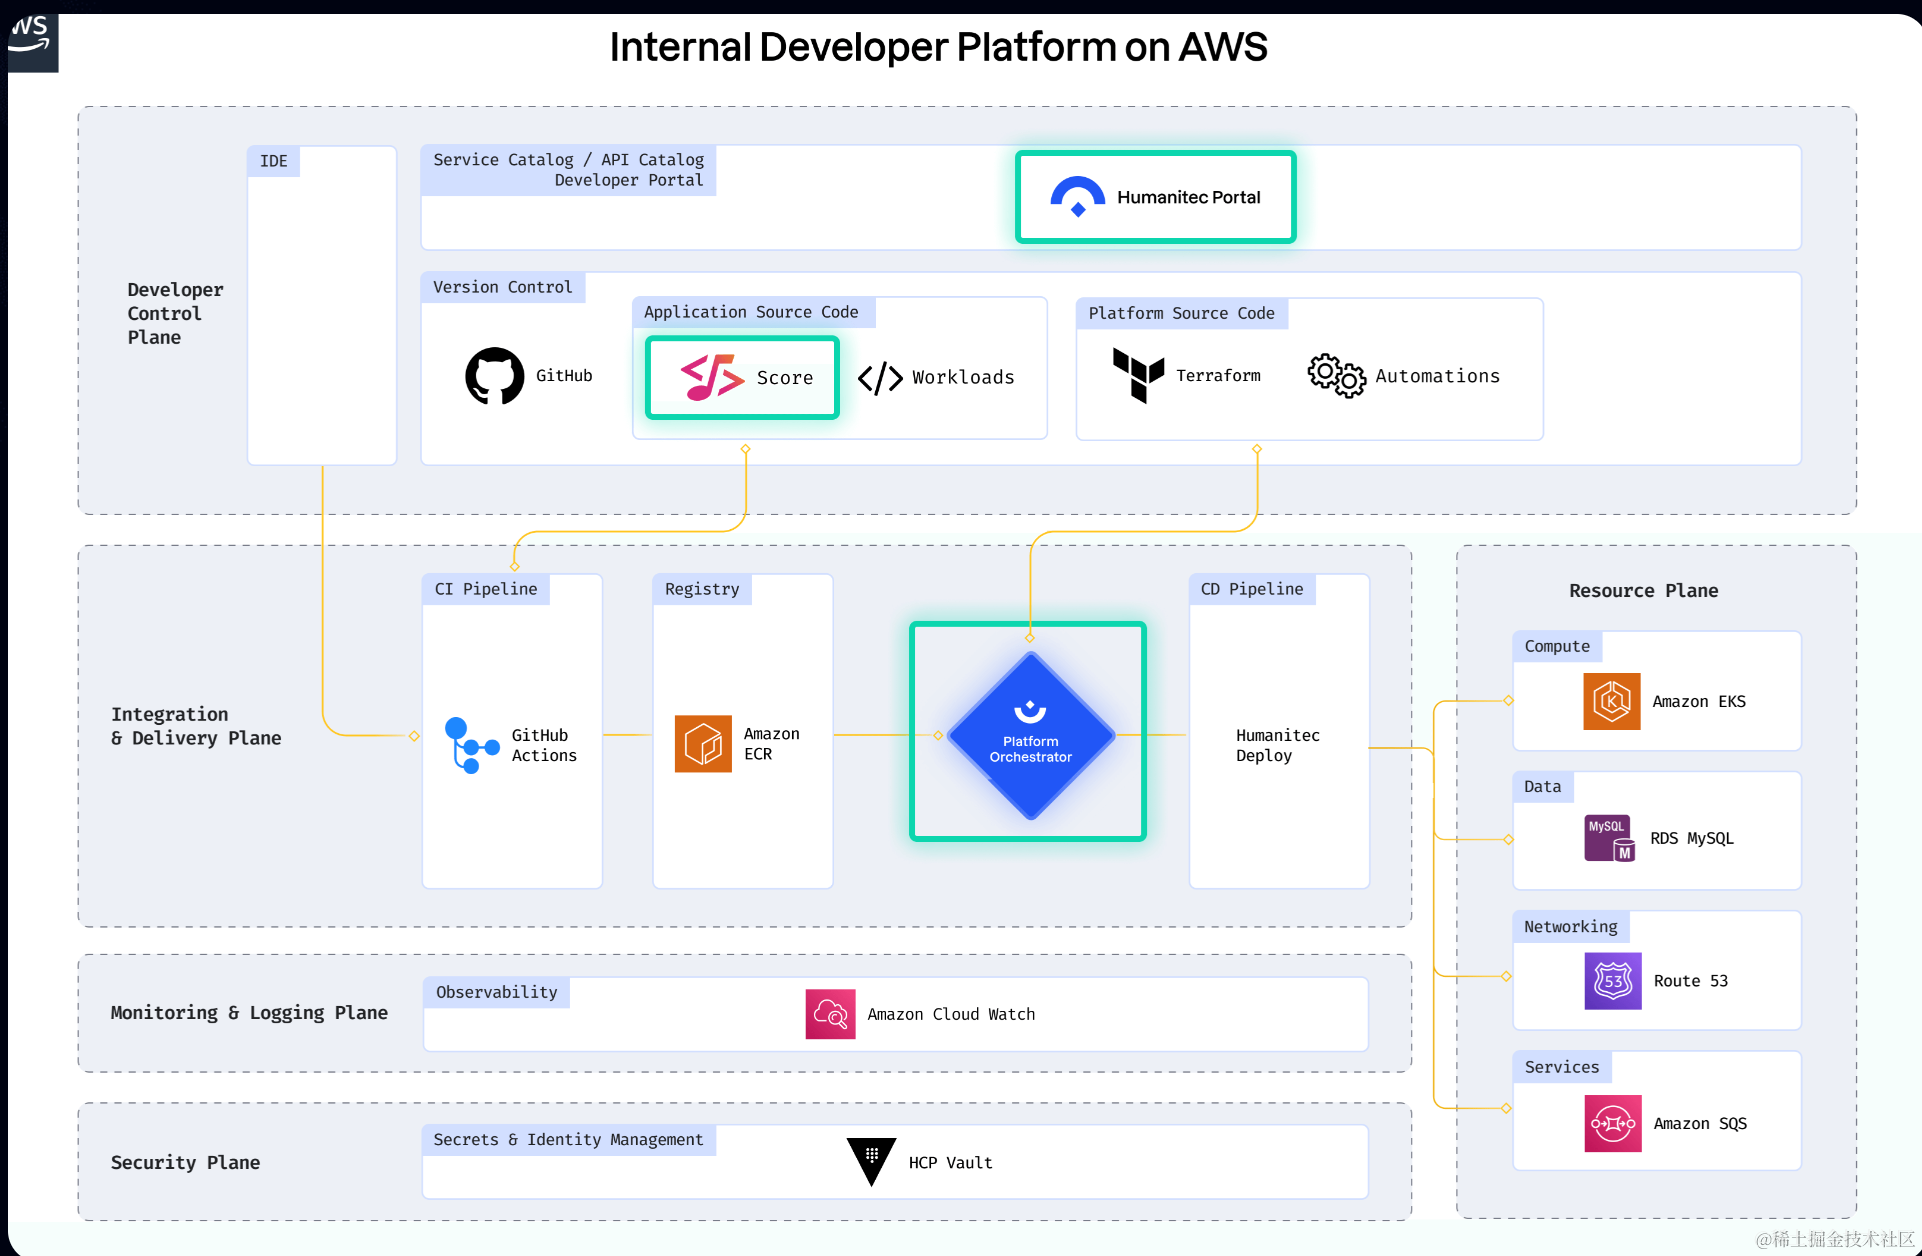Click the Workloads code brackets icon
This screenshot has height=1256, width=1922.
point(880,378)
